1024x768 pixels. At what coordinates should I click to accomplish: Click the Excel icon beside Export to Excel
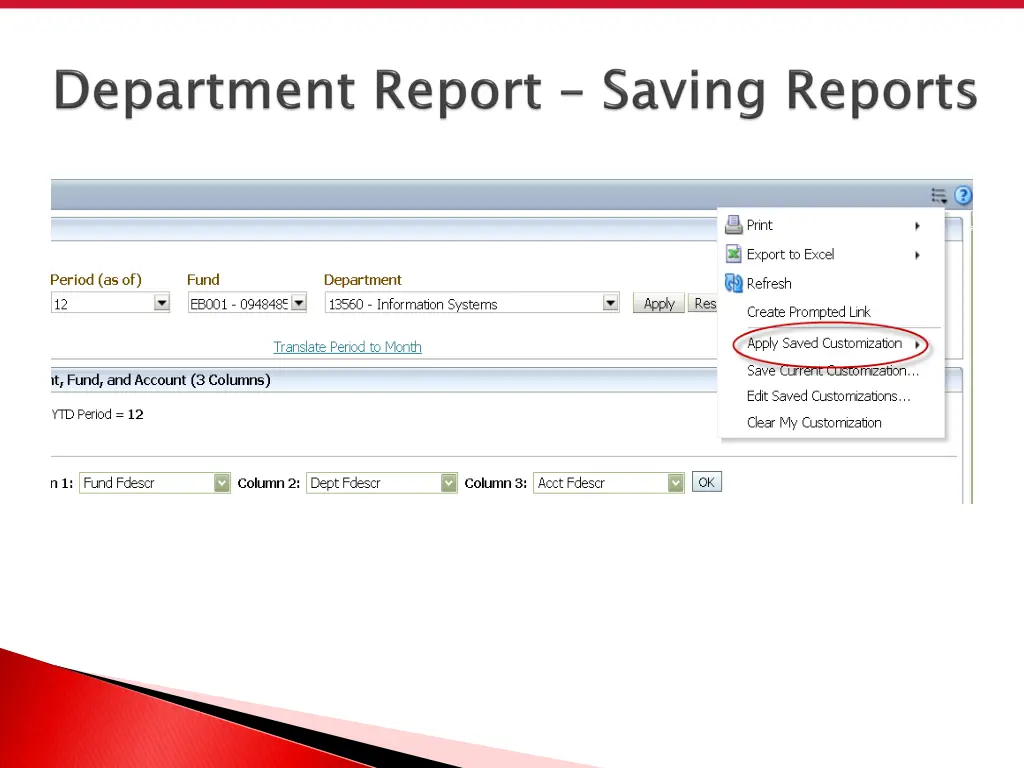click(x=733, y=254)
